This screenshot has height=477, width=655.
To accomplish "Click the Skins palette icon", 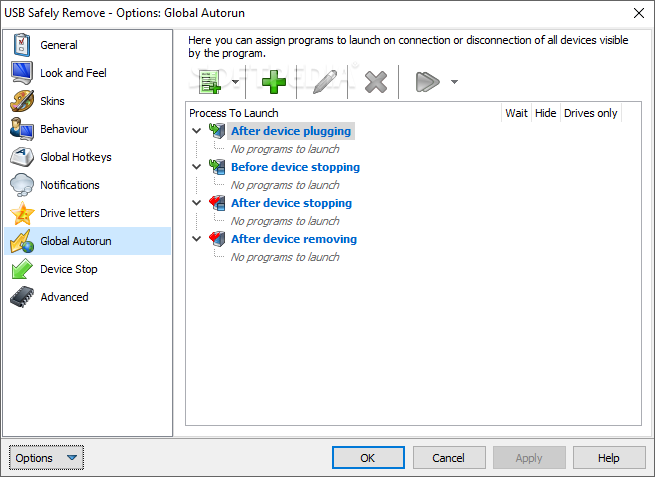I will tap(22, 101).
